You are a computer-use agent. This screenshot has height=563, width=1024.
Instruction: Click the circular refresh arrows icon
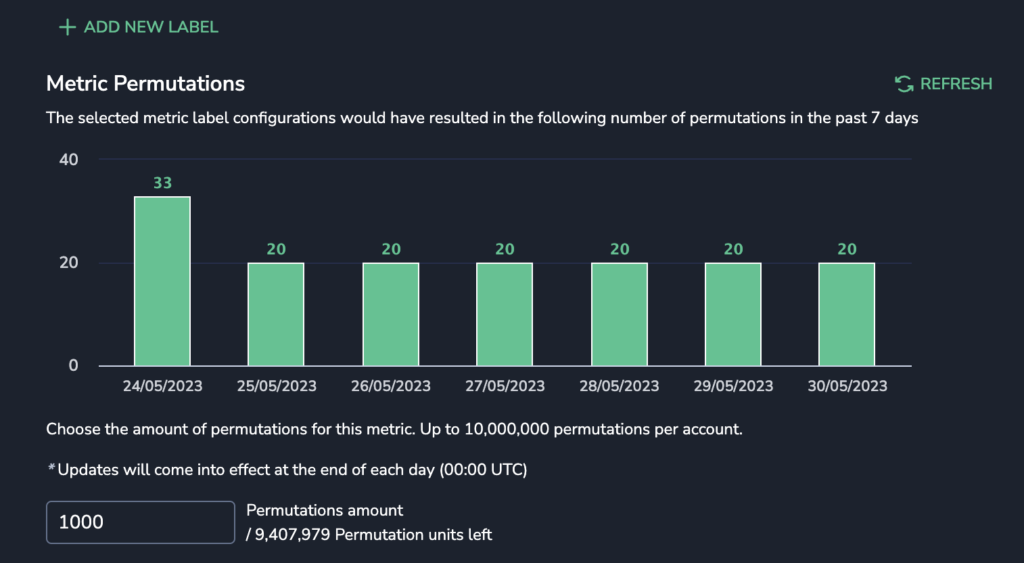(904, 84)
